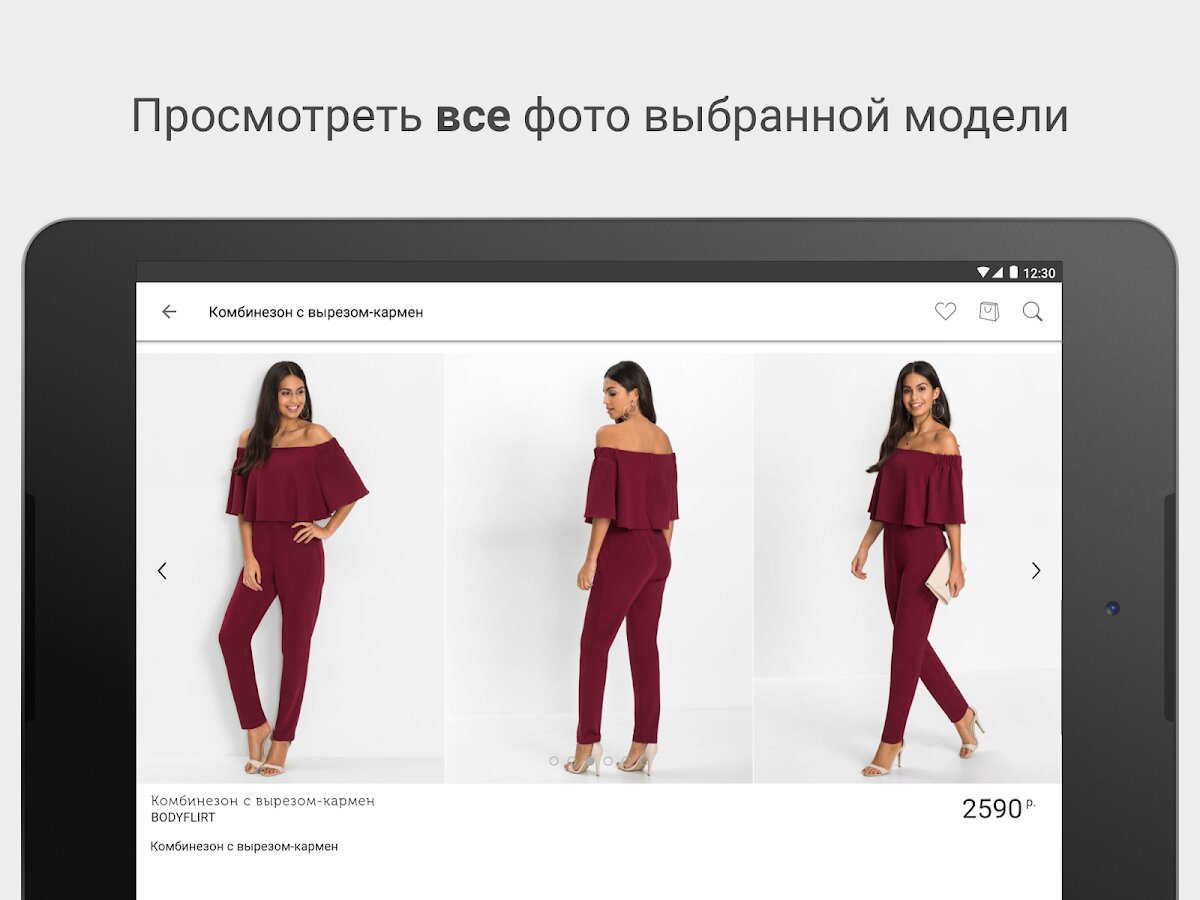Open search with magnifier icon
This screenshot has height=900, width=1200.
(1033, 312)
